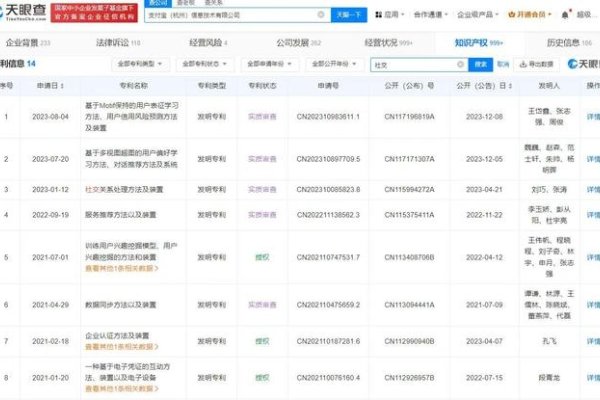600x400 pixels.
Task: Switch to the 经营状况 tab
Action: pos(388,42)
